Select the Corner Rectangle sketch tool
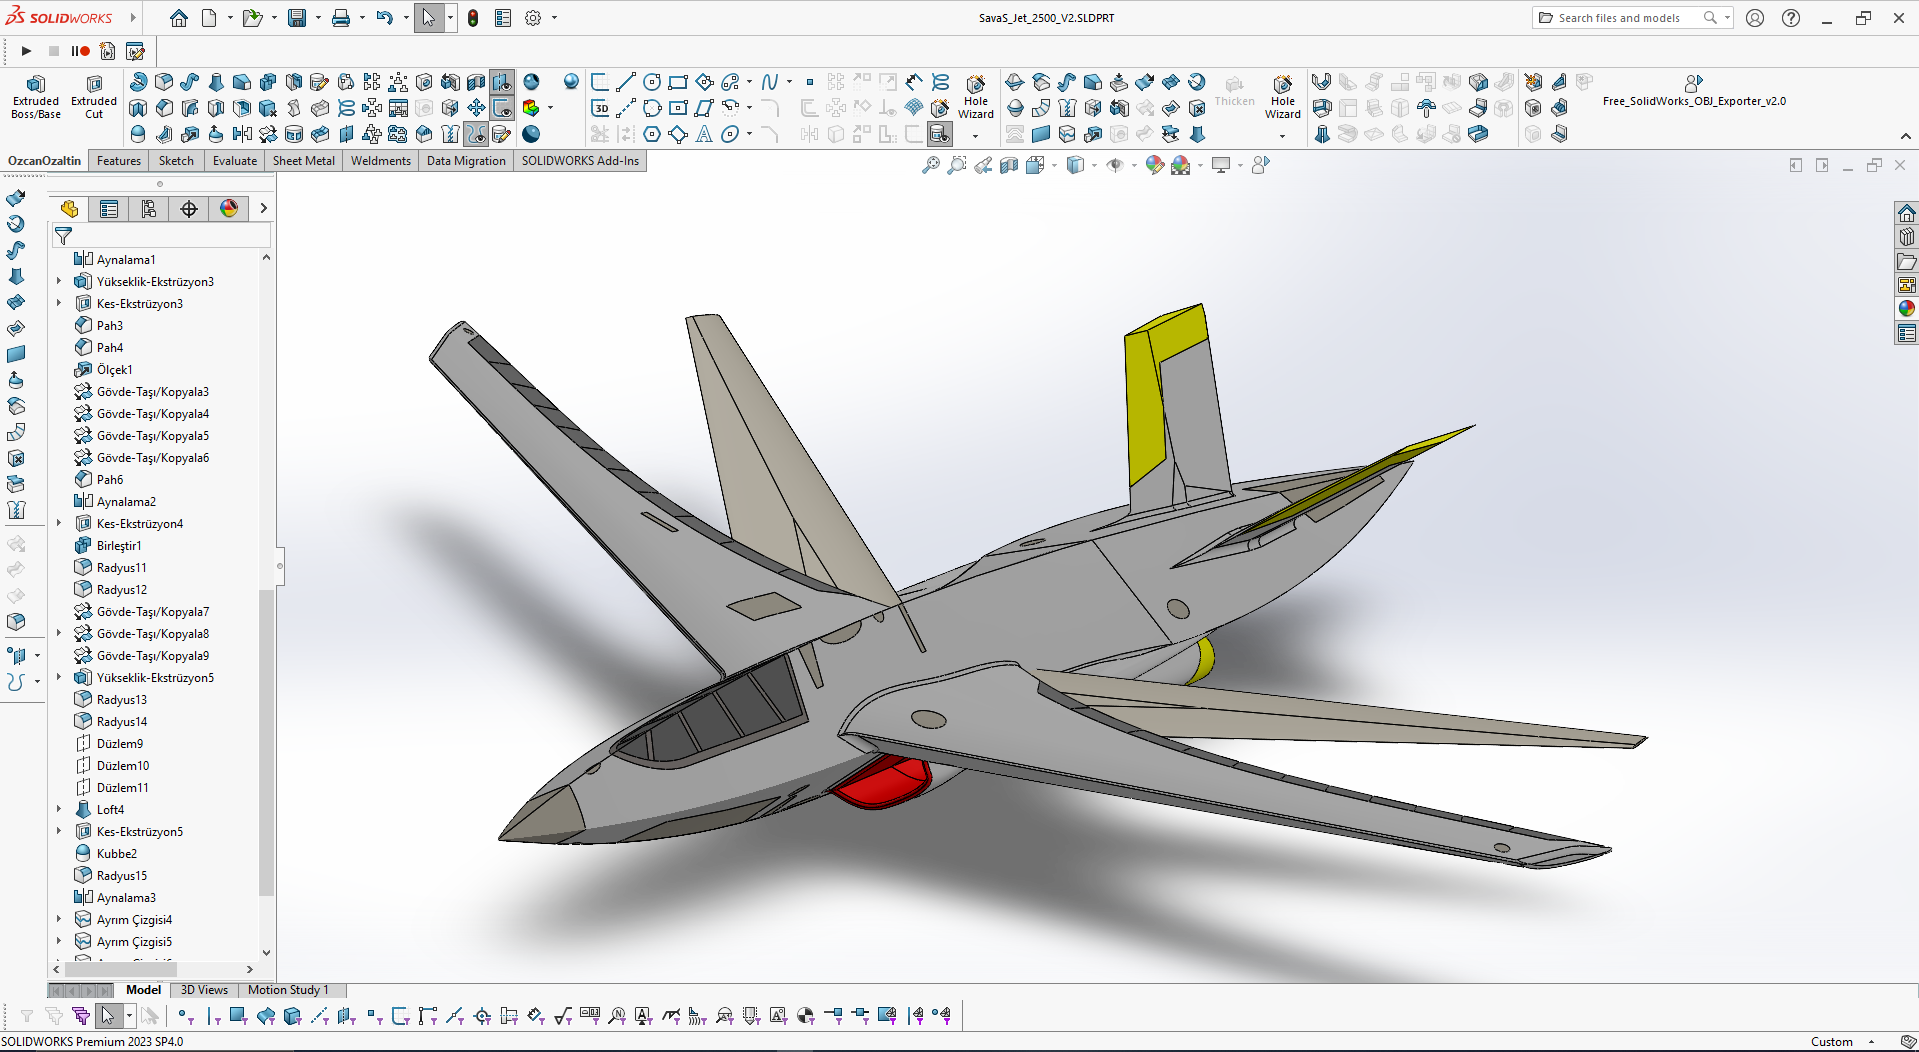The image size is (1919, 1052). pyautogui.click(x=678, y=82)
